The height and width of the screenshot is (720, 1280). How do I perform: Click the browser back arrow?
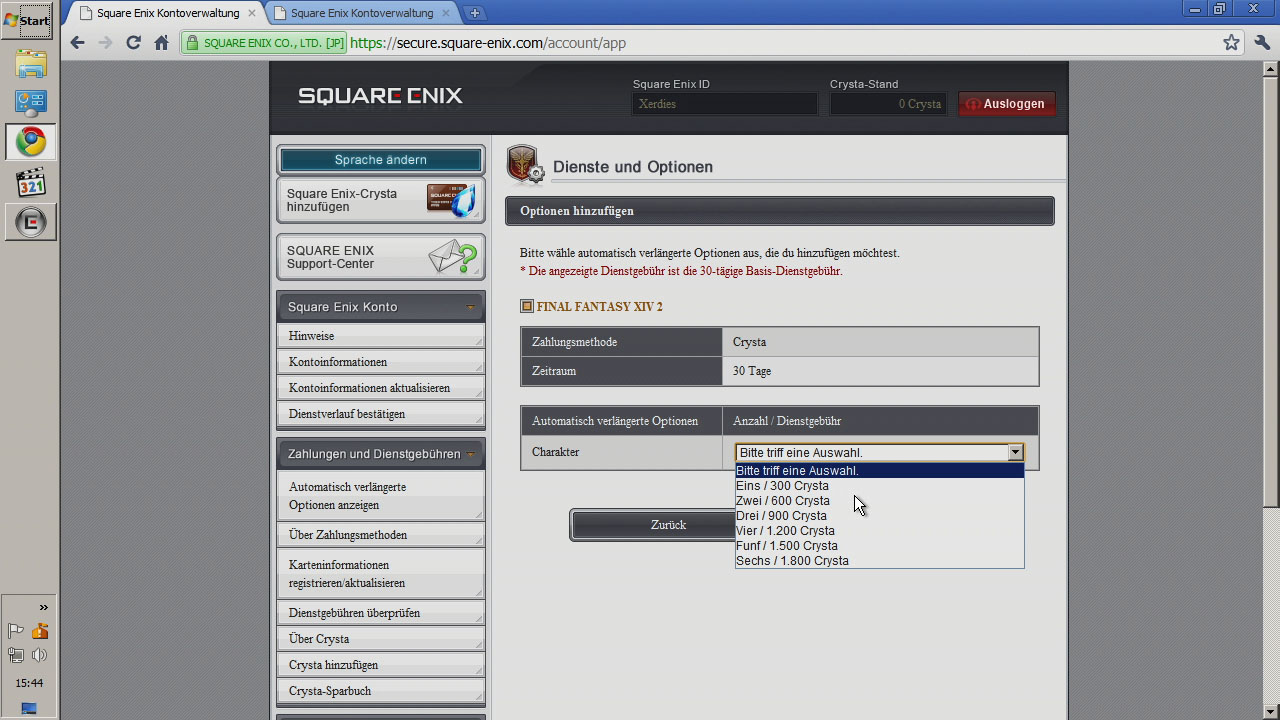click(78, 43)
